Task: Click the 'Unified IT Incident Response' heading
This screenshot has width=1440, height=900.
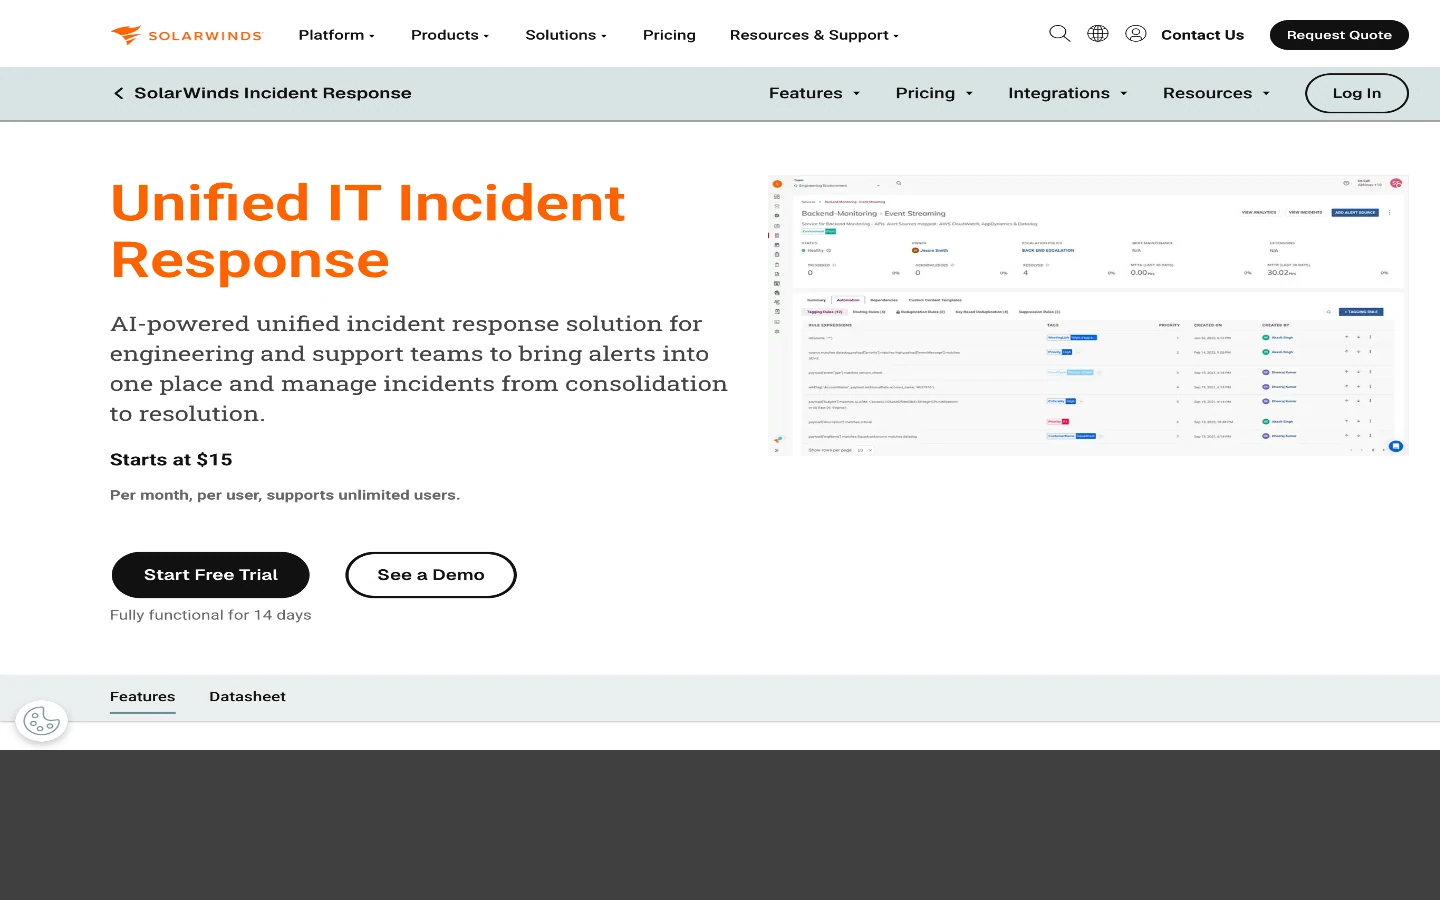Action: (x=368, y=231)
